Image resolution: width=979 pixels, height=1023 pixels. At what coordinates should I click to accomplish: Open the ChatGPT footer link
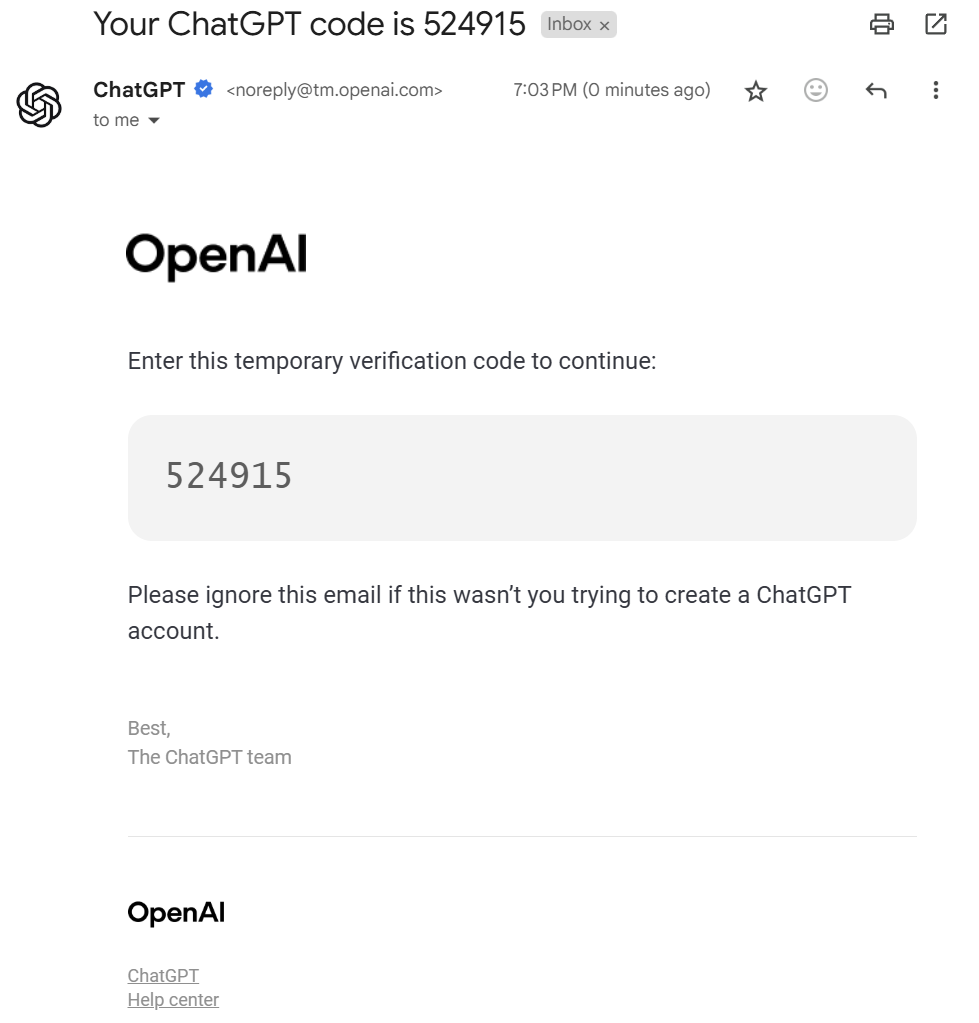tap(163, 975)
